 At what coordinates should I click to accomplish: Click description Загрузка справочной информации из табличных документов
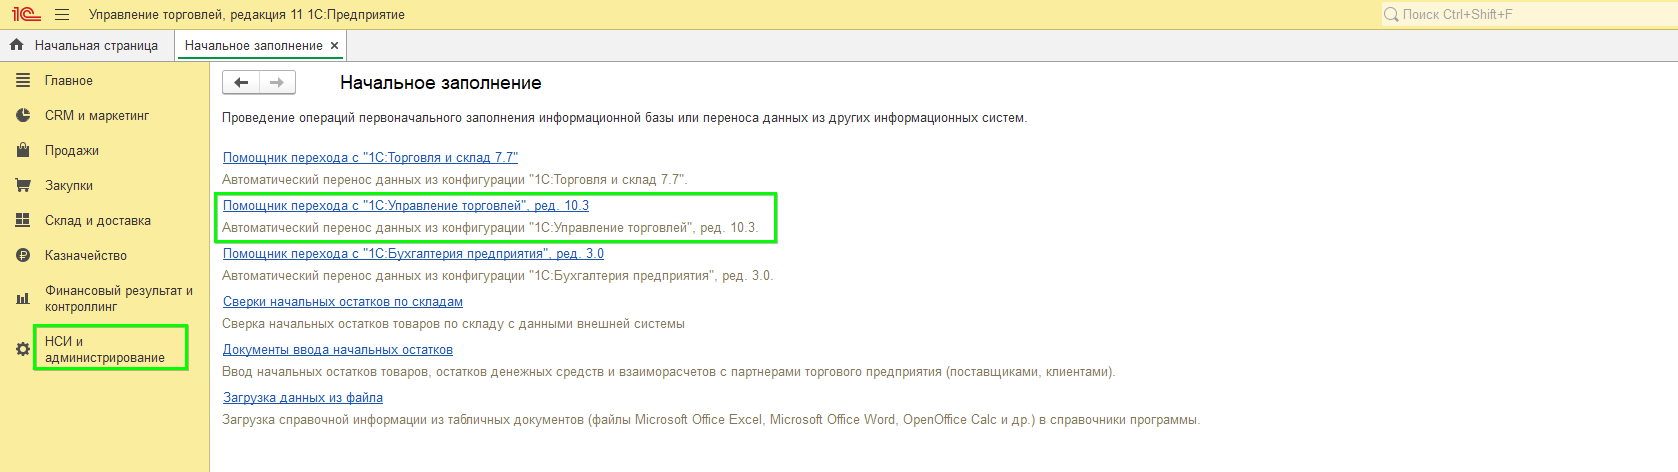(x=711, y=419)
